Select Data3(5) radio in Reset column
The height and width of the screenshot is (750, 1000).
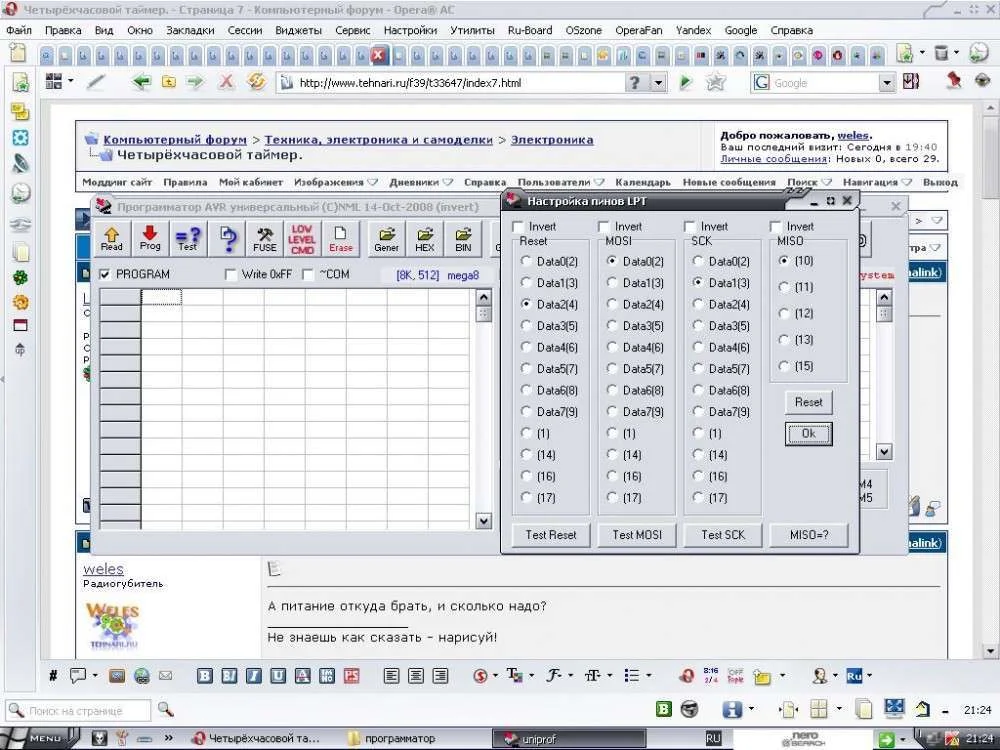(x=527, y=326)
